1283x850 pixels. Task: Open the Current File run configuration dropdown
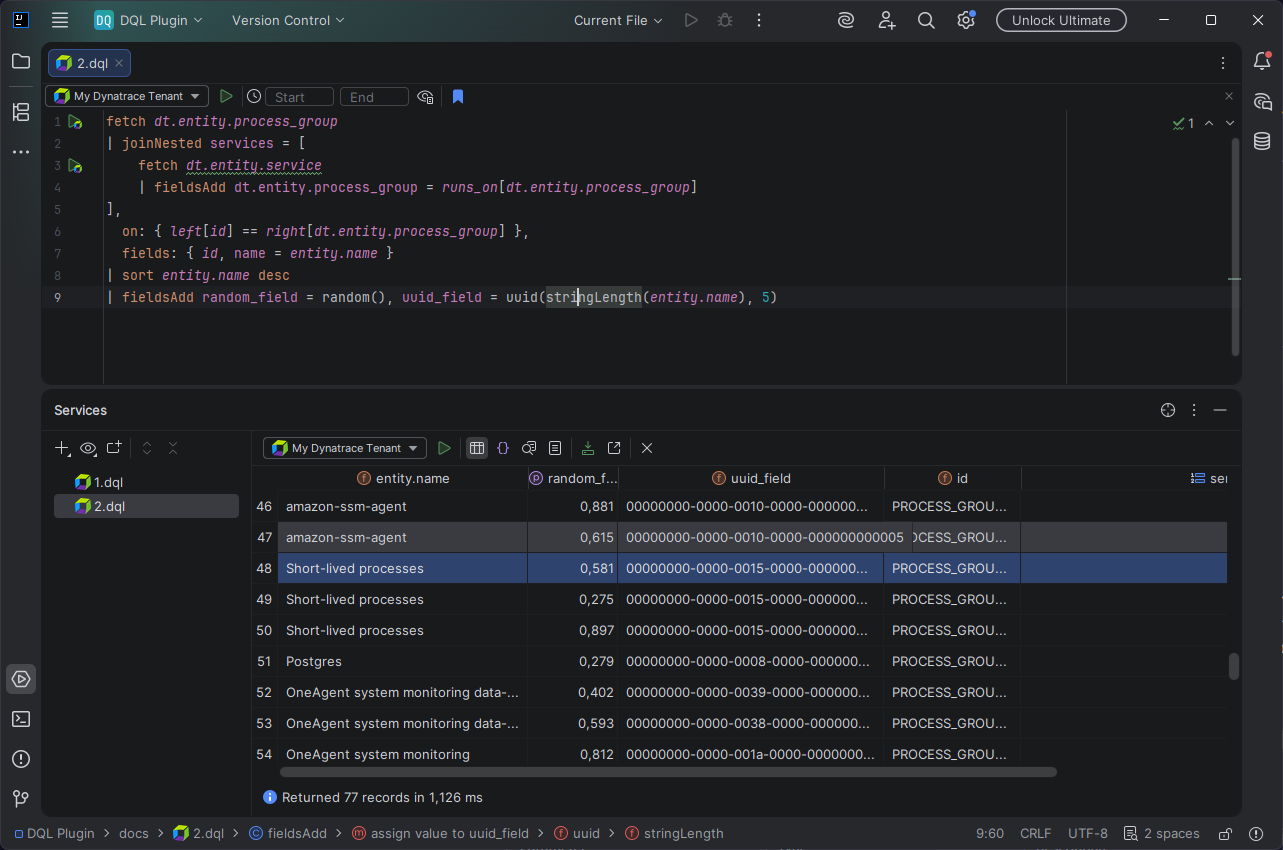[617, 19]
